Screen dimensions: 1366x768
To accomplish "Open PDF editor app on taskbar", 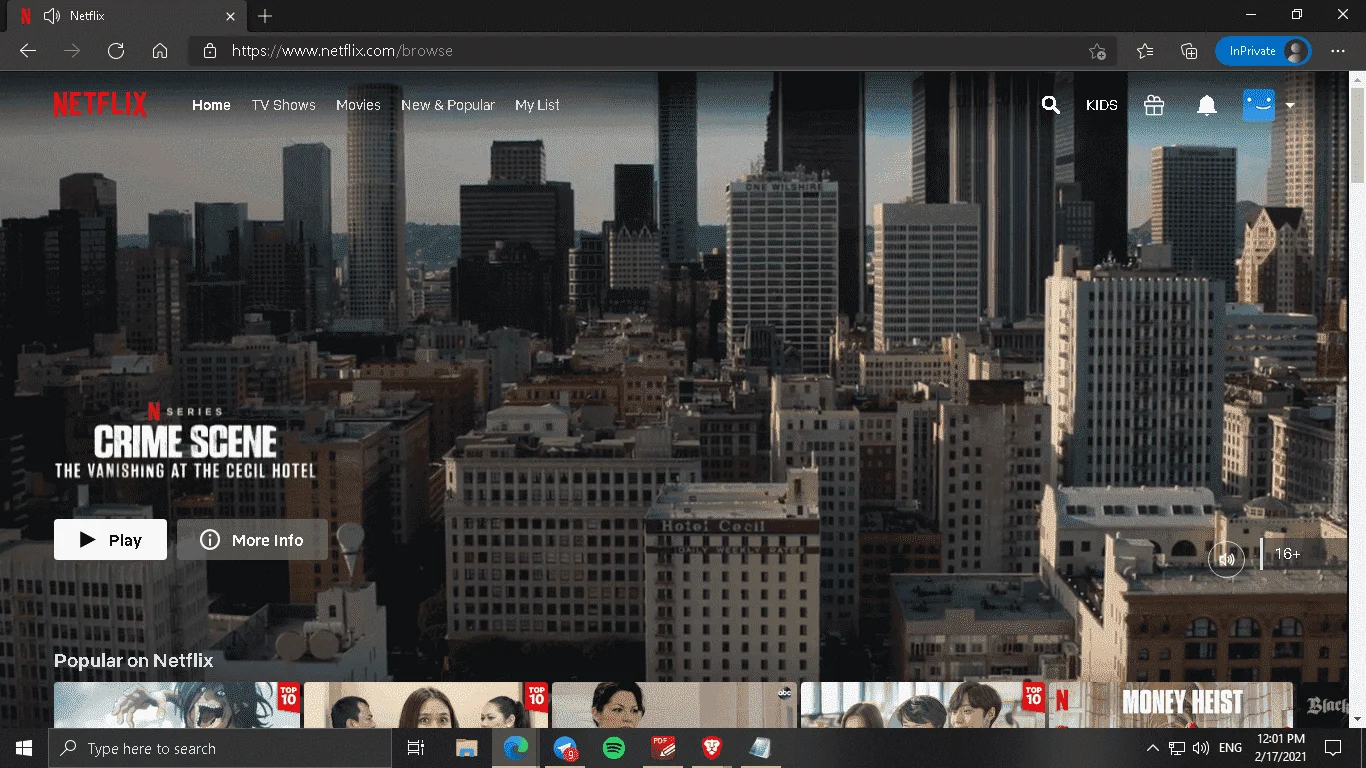I will pyautogui.click(x=663, y=748).
